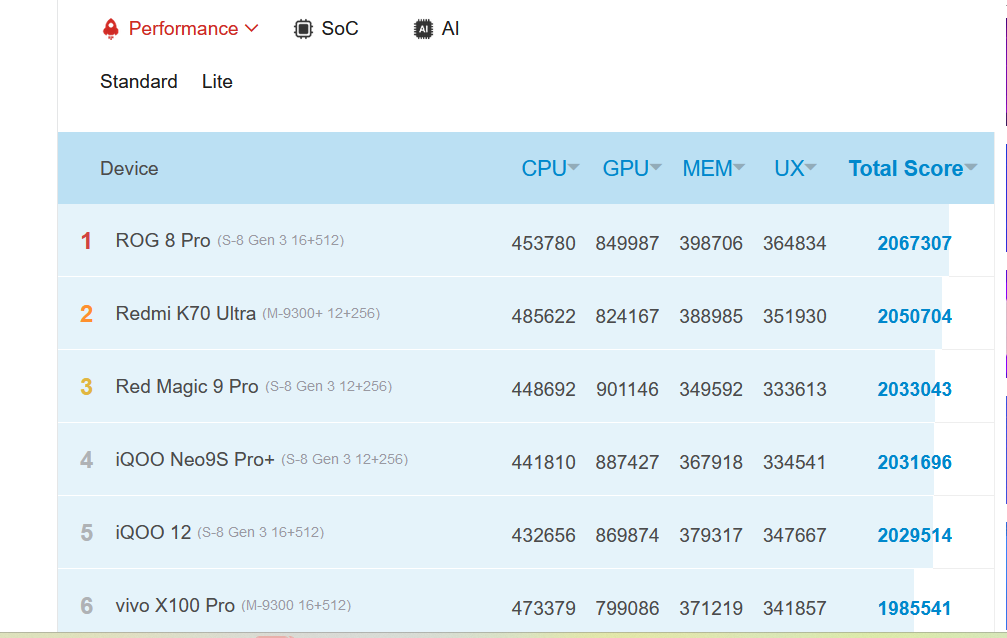Open Red Magic 9 Pro device entry
The height and width of the screenshot is (638, 1007).
pos(187,386)
